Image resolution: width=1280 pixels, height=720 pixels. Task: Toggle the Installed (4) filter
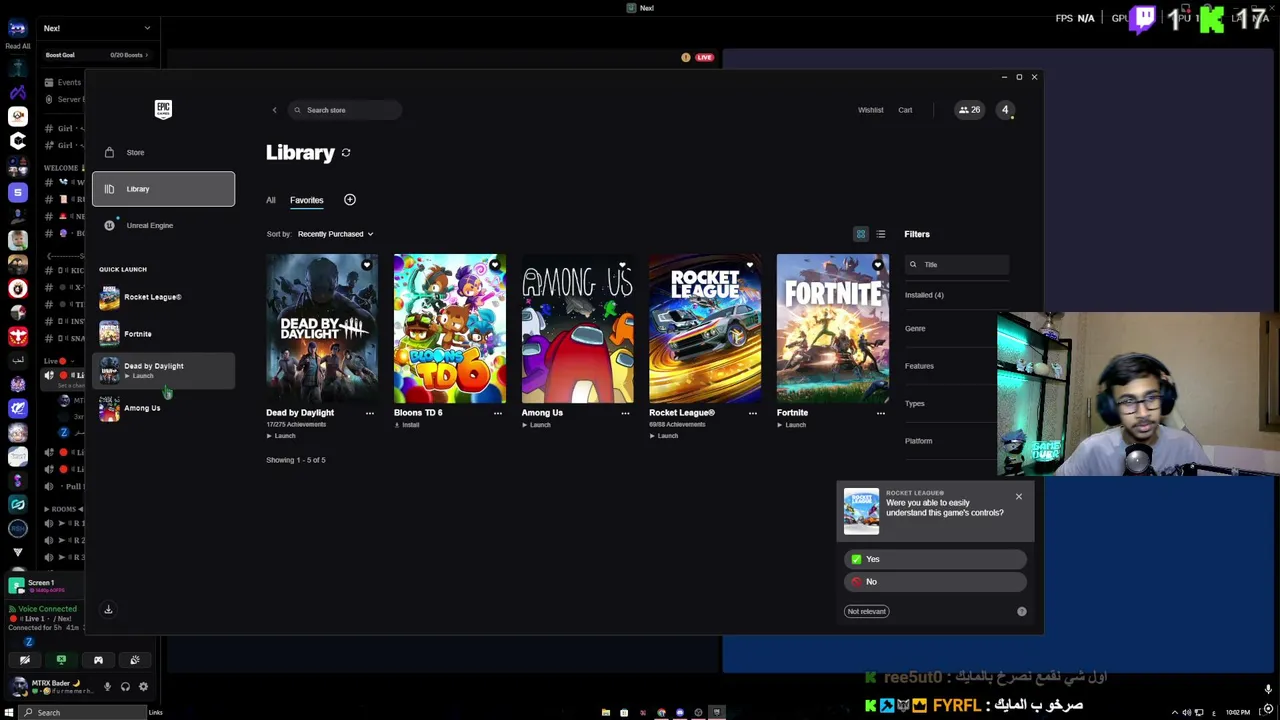coord(924,295)
